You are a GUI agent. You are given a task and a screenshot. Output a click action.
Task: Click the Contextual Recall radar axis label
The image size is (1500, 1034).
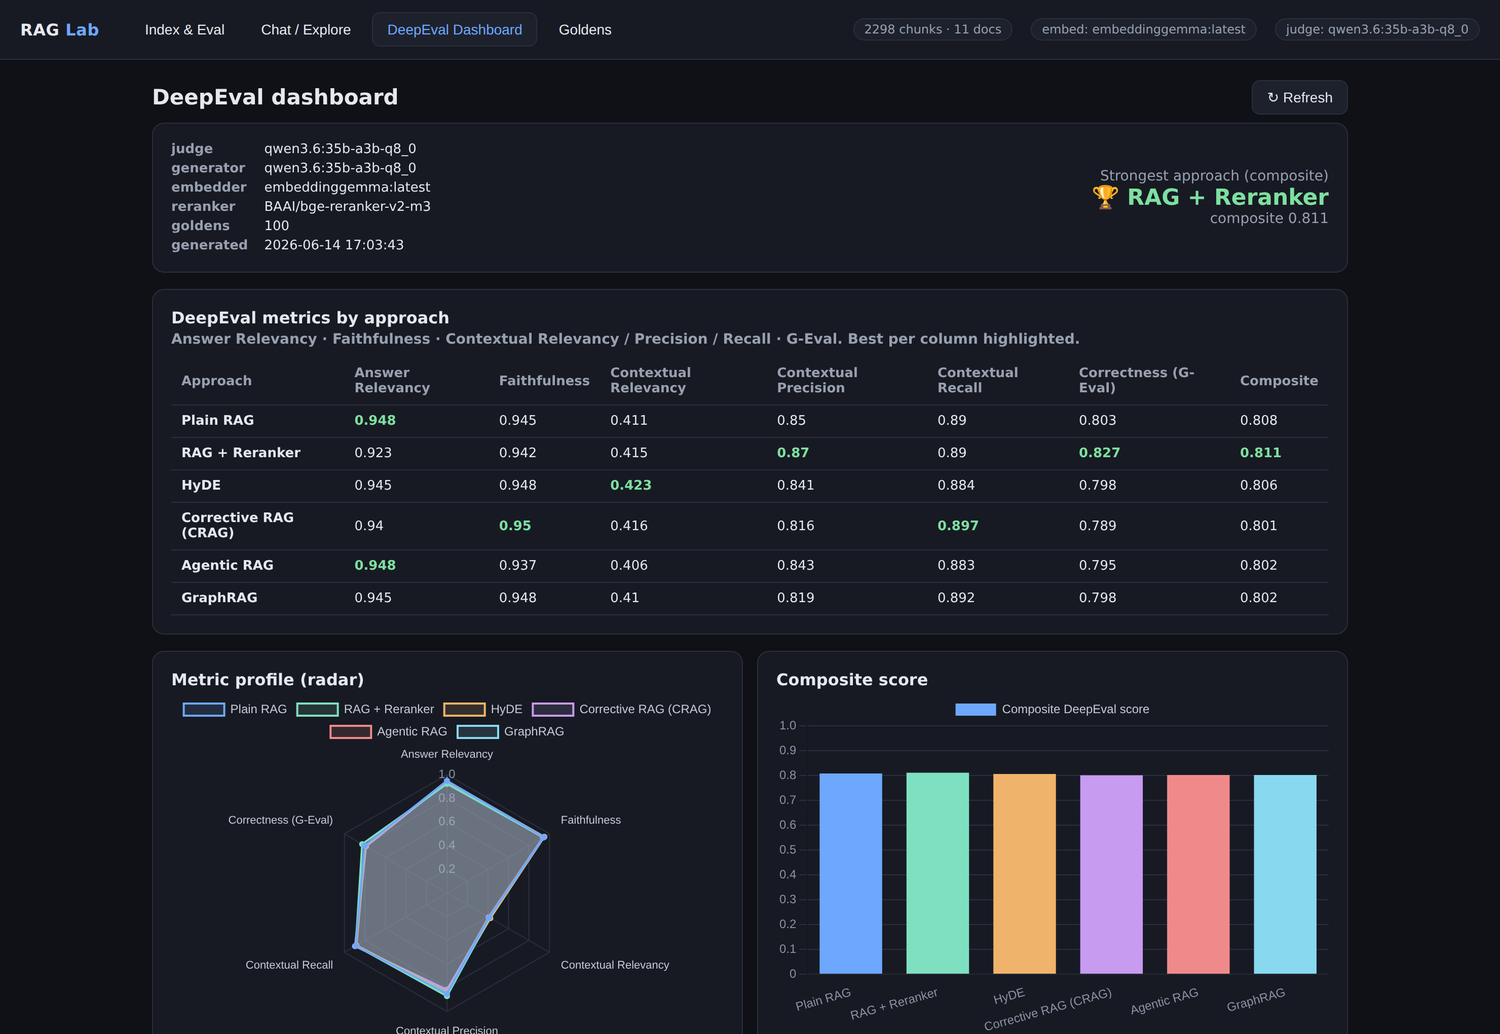289,965
